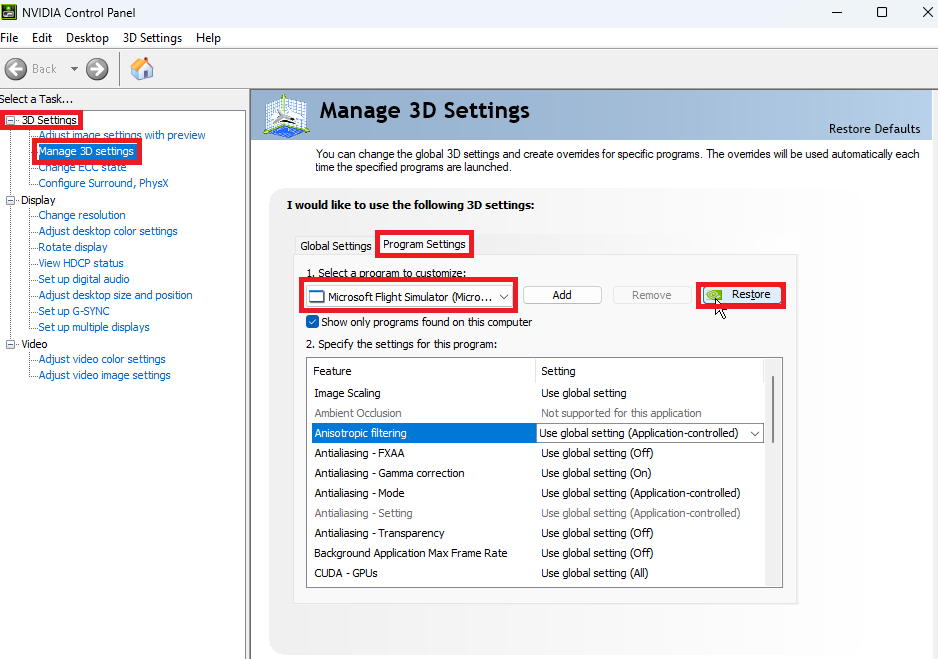This screenshot has width=938, height=659.
Task: Open the Desktop menu
Action: coord(87,38)
